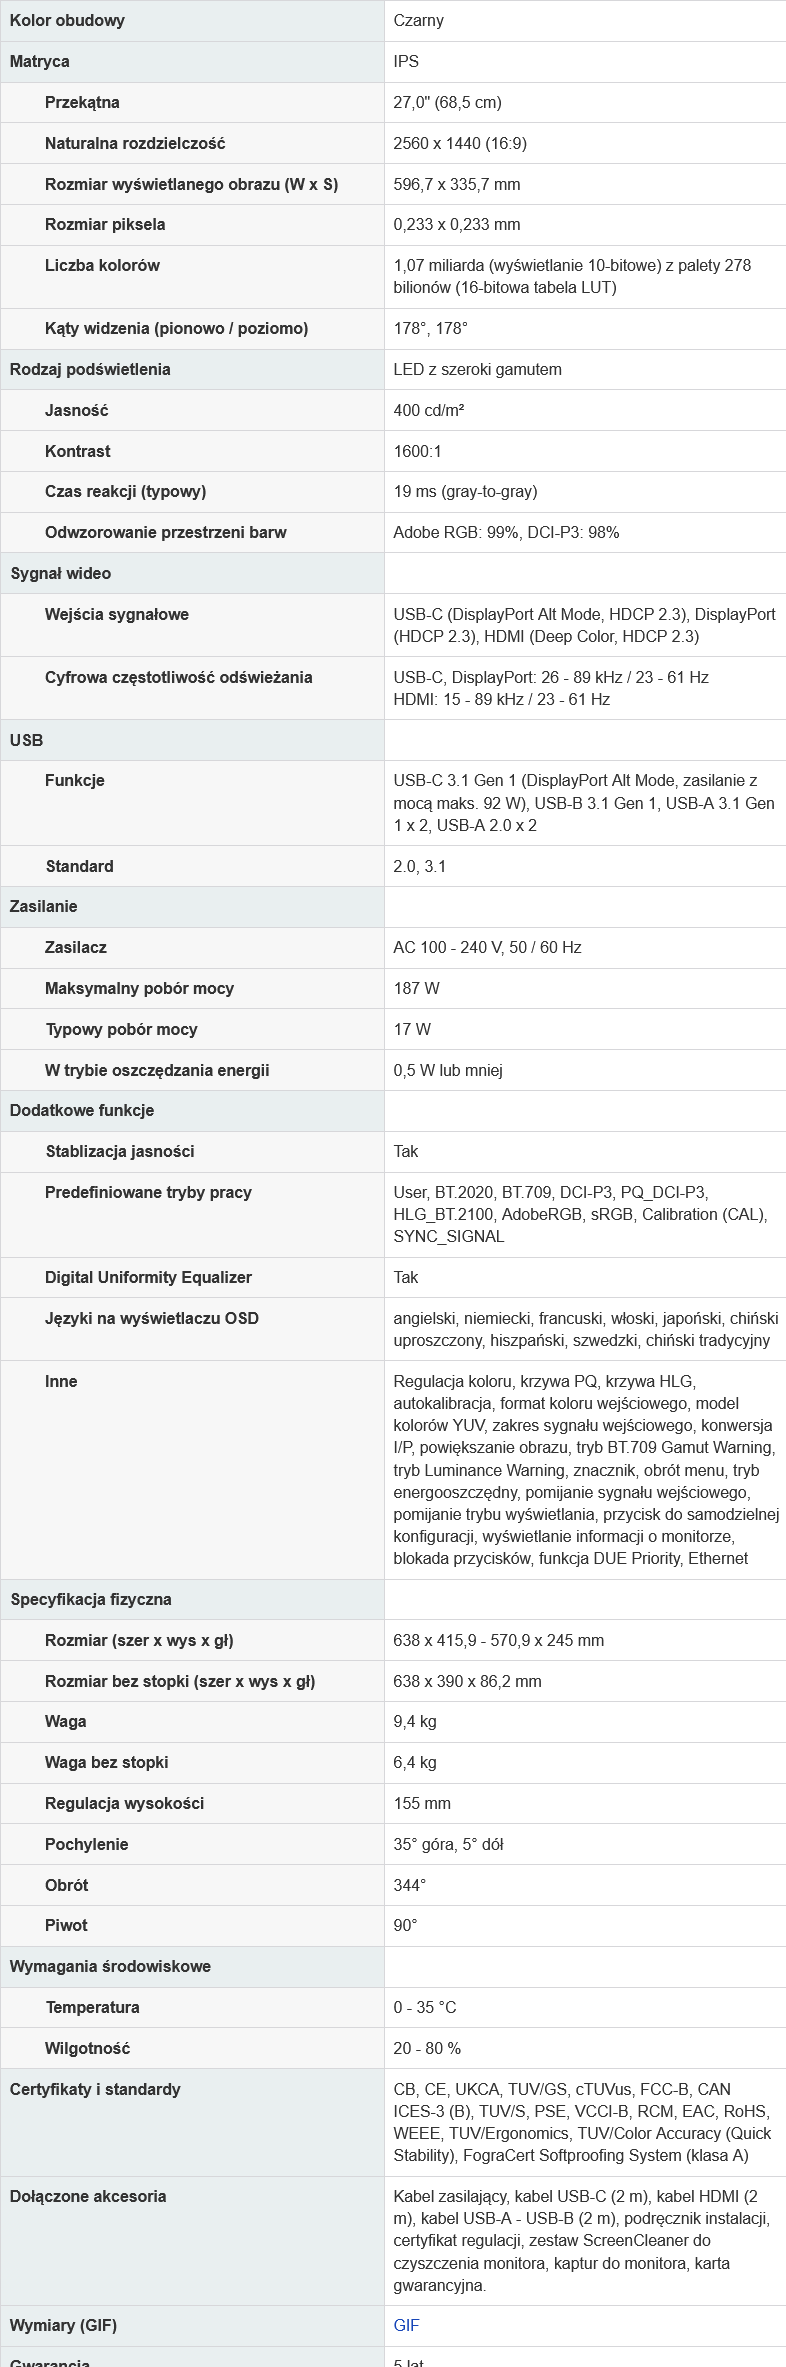Click the Regulacja wysokości label
Viewport: 786px width, 2367px height.
tap(124, 1803)
